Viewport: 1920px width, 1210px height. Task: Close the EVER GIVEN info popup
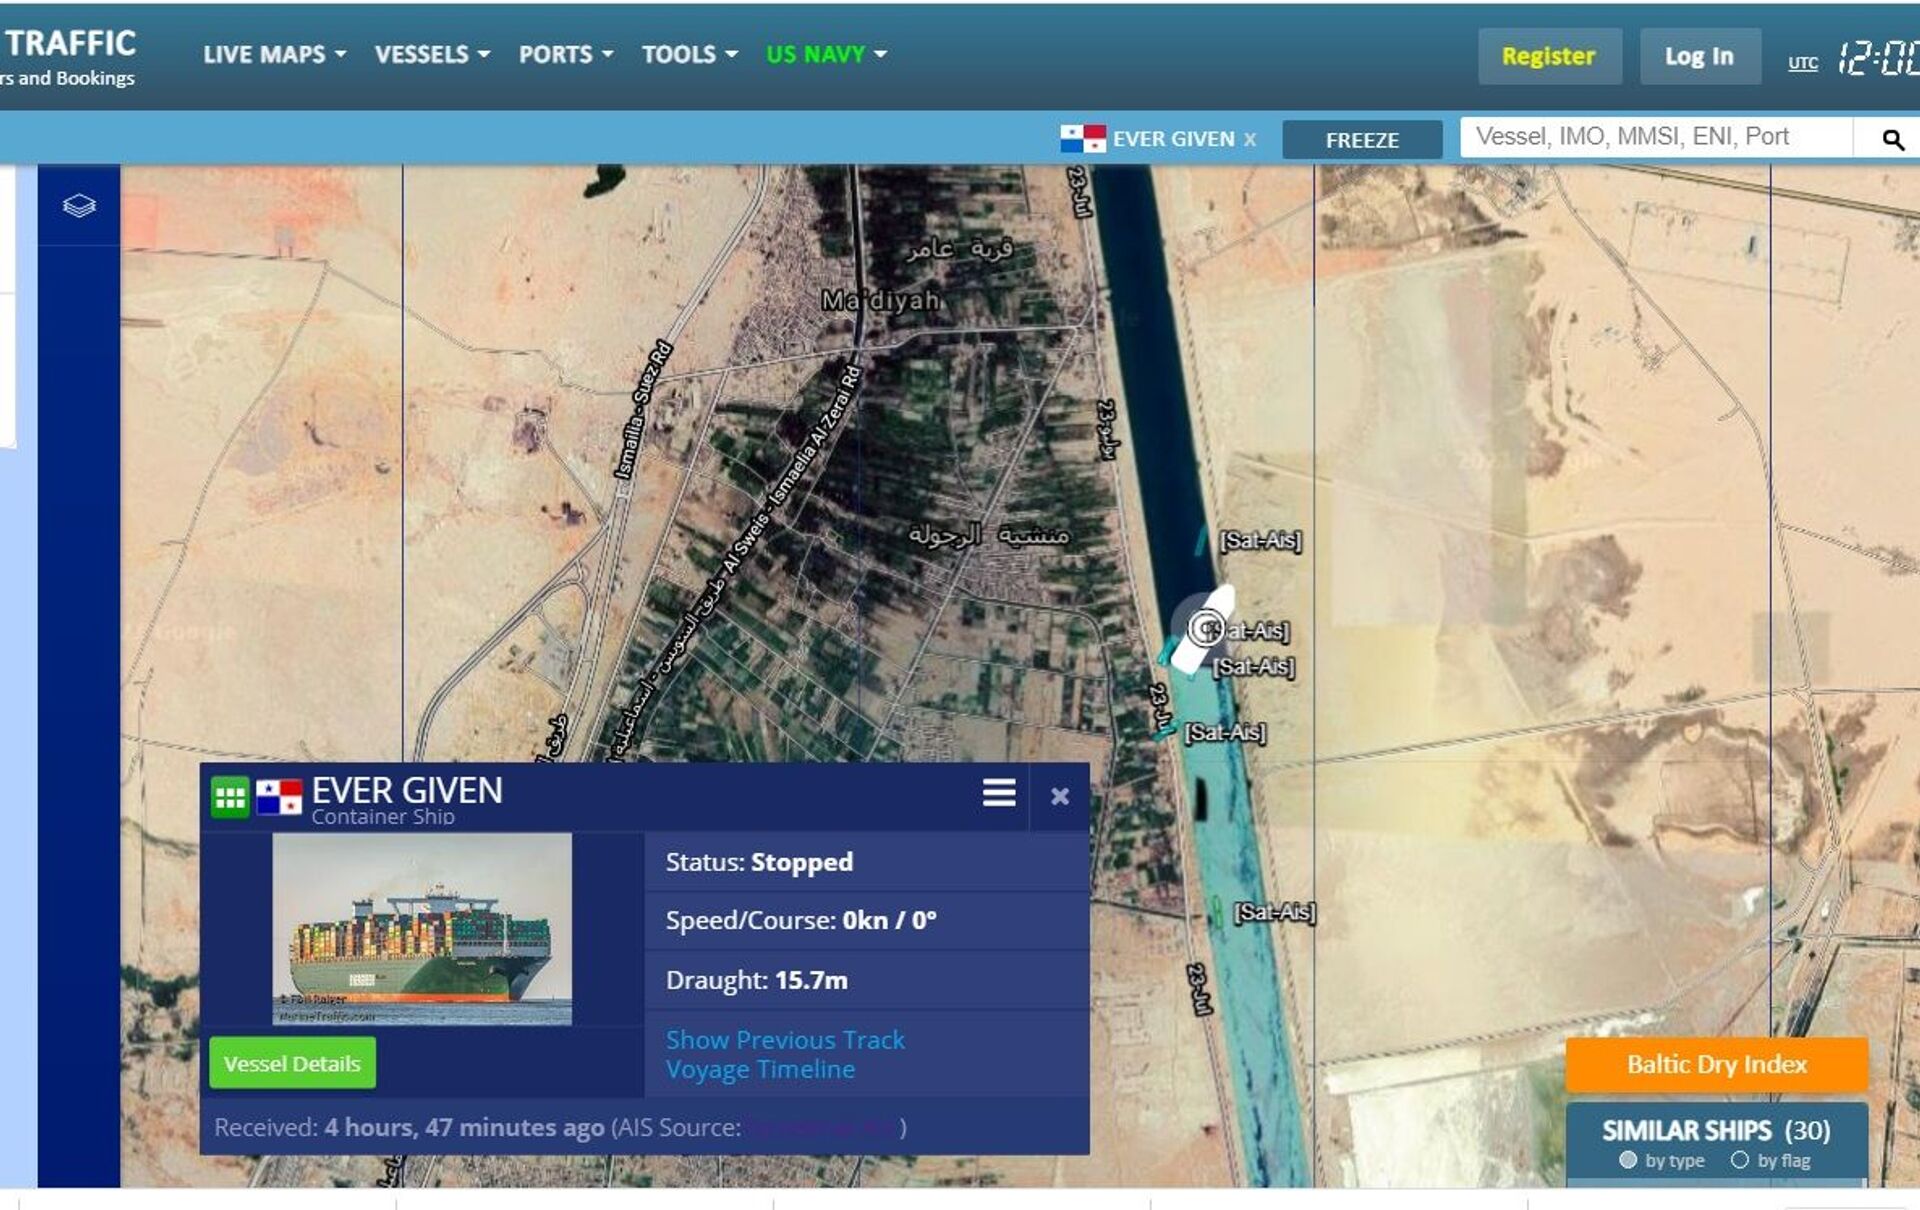1060,796
